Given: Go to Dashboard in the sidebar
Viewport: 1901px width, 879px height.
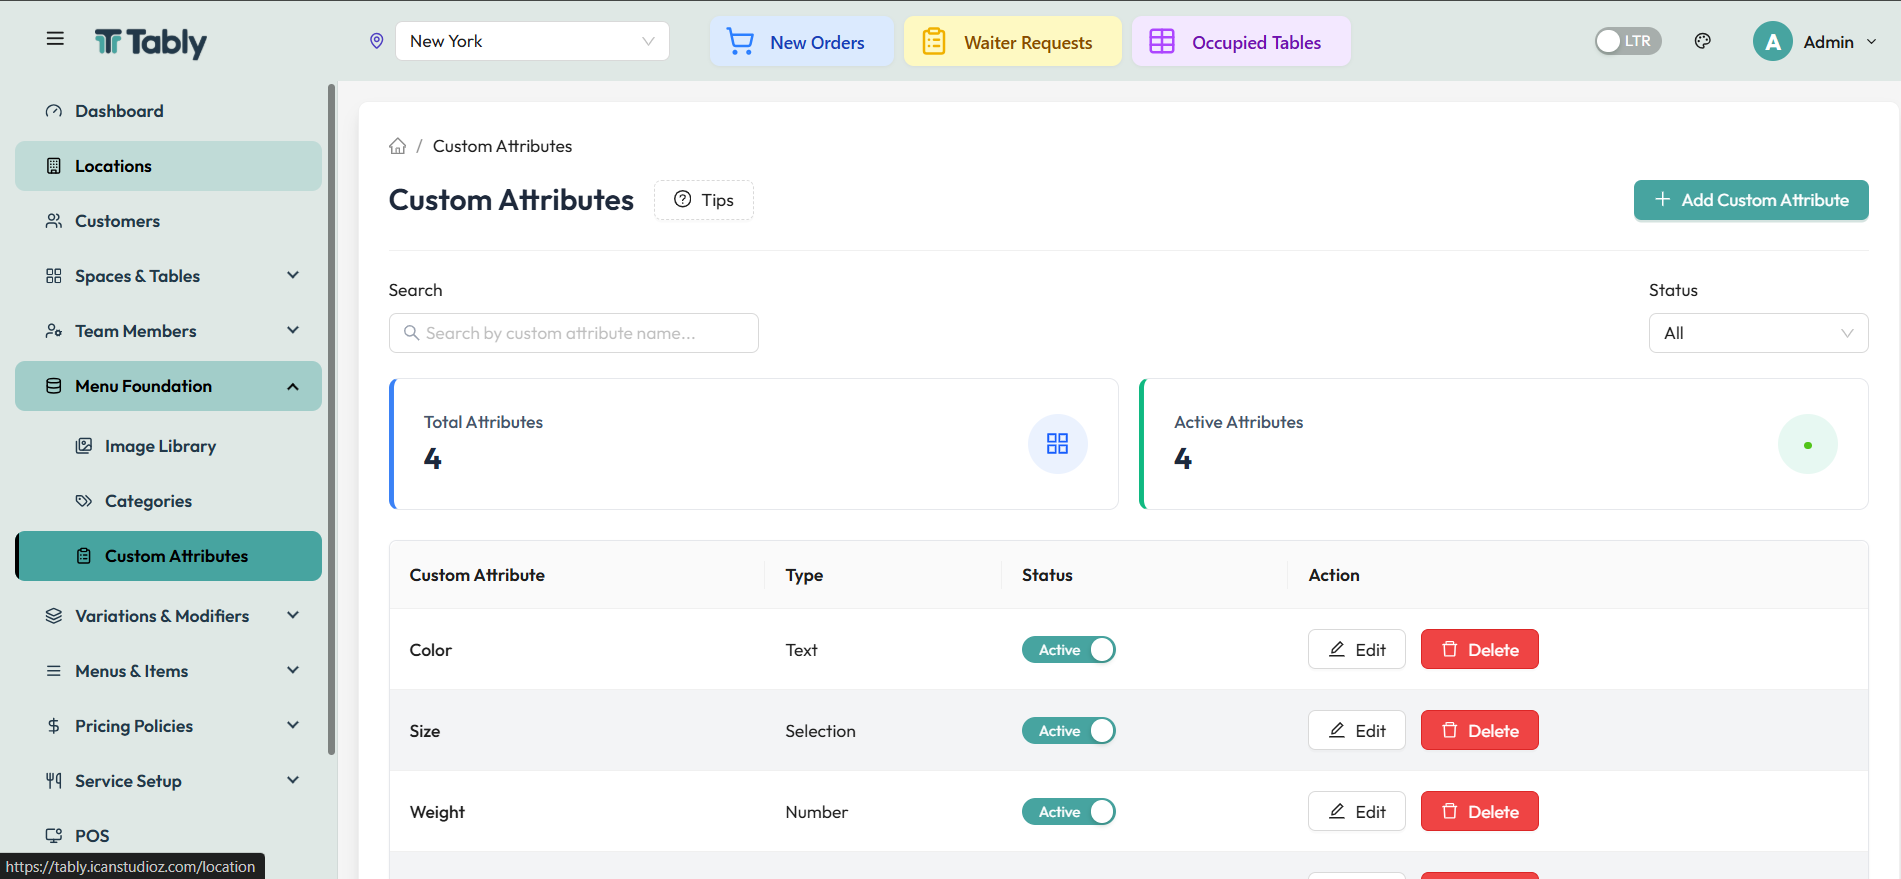Looking at the screenshot, I should (168, 111).
